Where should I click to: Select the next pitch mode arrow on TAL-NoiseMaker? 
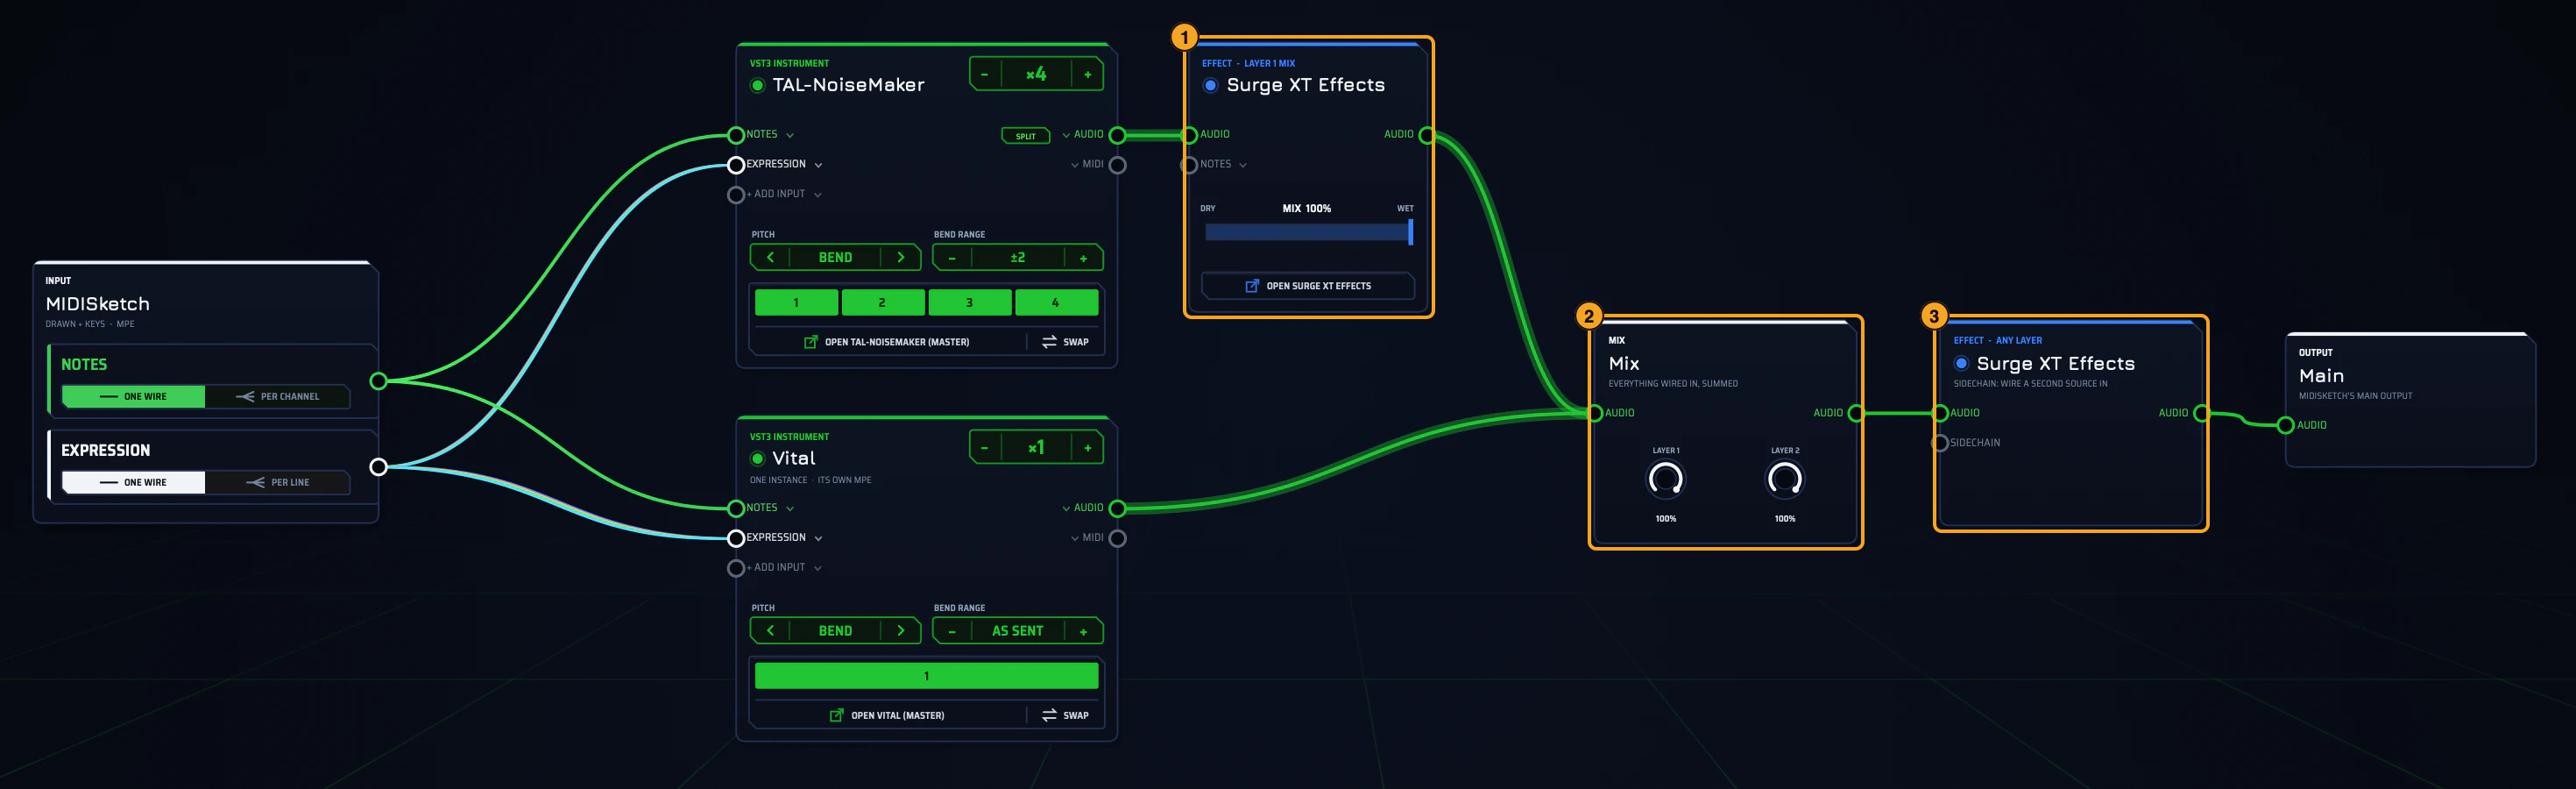pyautogui.click(x=901, y=258)
